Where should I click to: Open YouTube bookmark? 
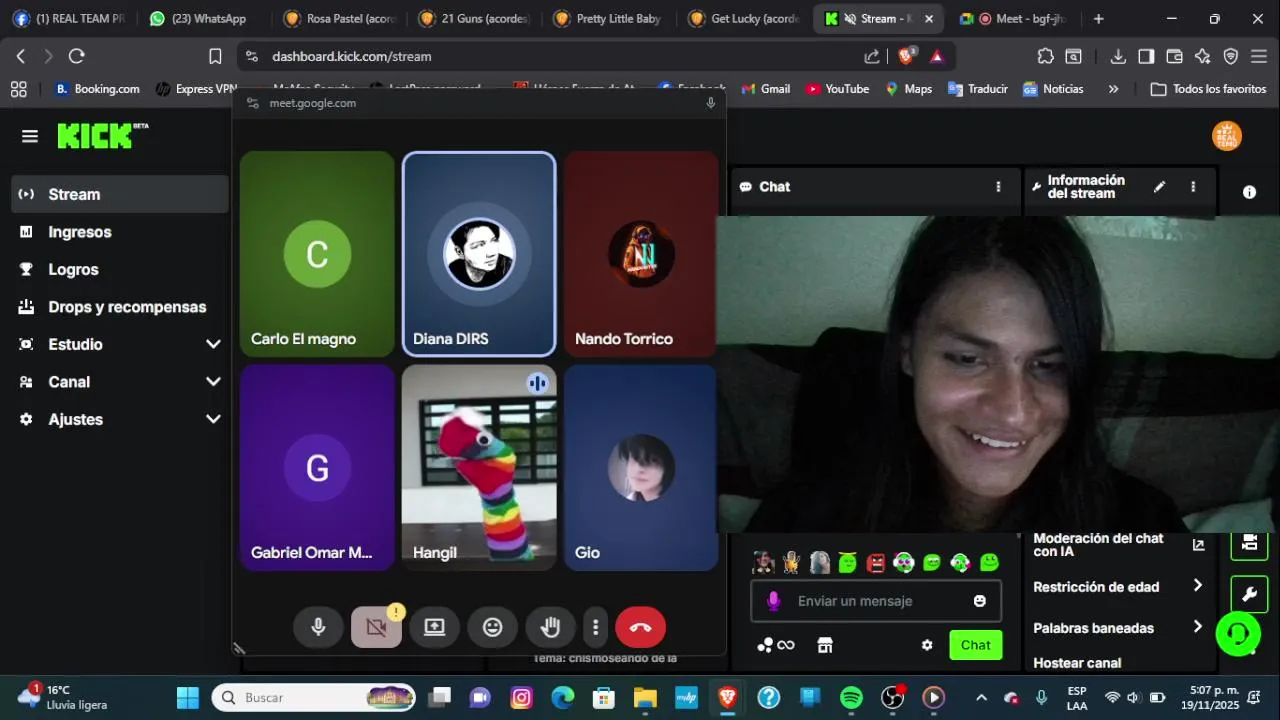pyautogui.click(x=837, y=89)
